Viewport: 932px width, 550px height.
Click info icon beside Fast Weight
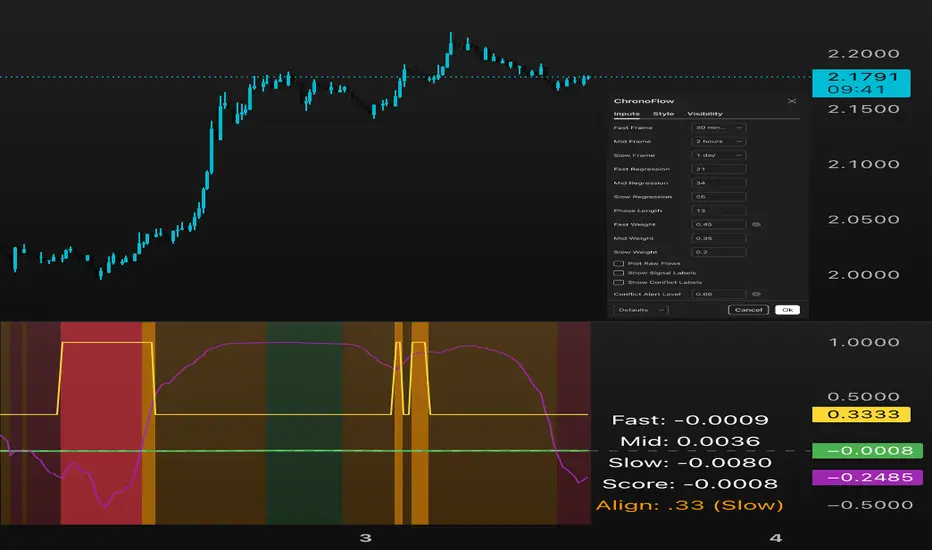click(755, 225)
